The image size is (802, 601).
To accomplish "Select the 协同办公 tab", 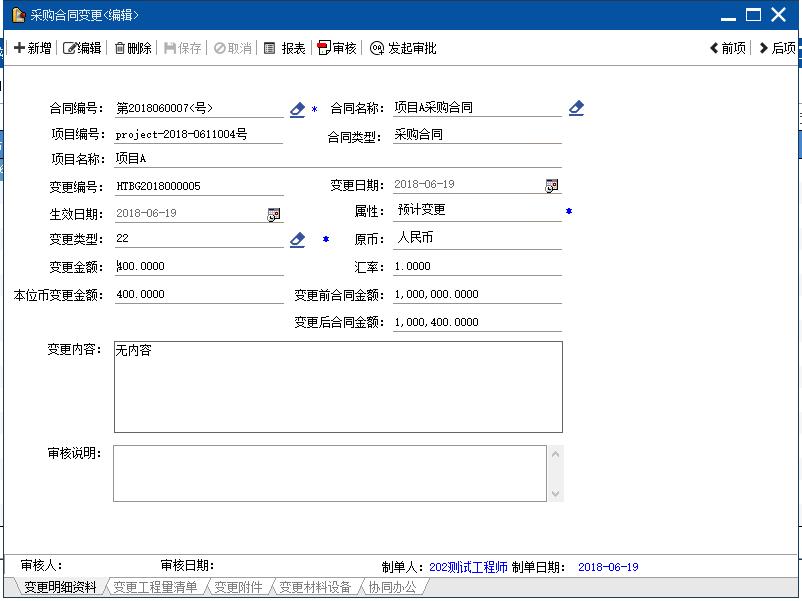I will [392, 588].
